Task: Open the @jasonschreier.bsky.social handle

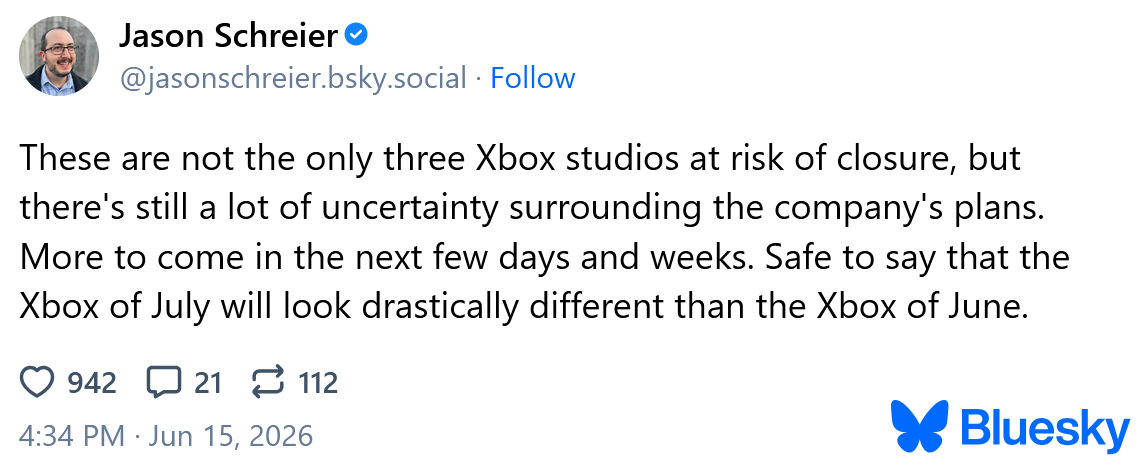Action: tap(293, 78)
